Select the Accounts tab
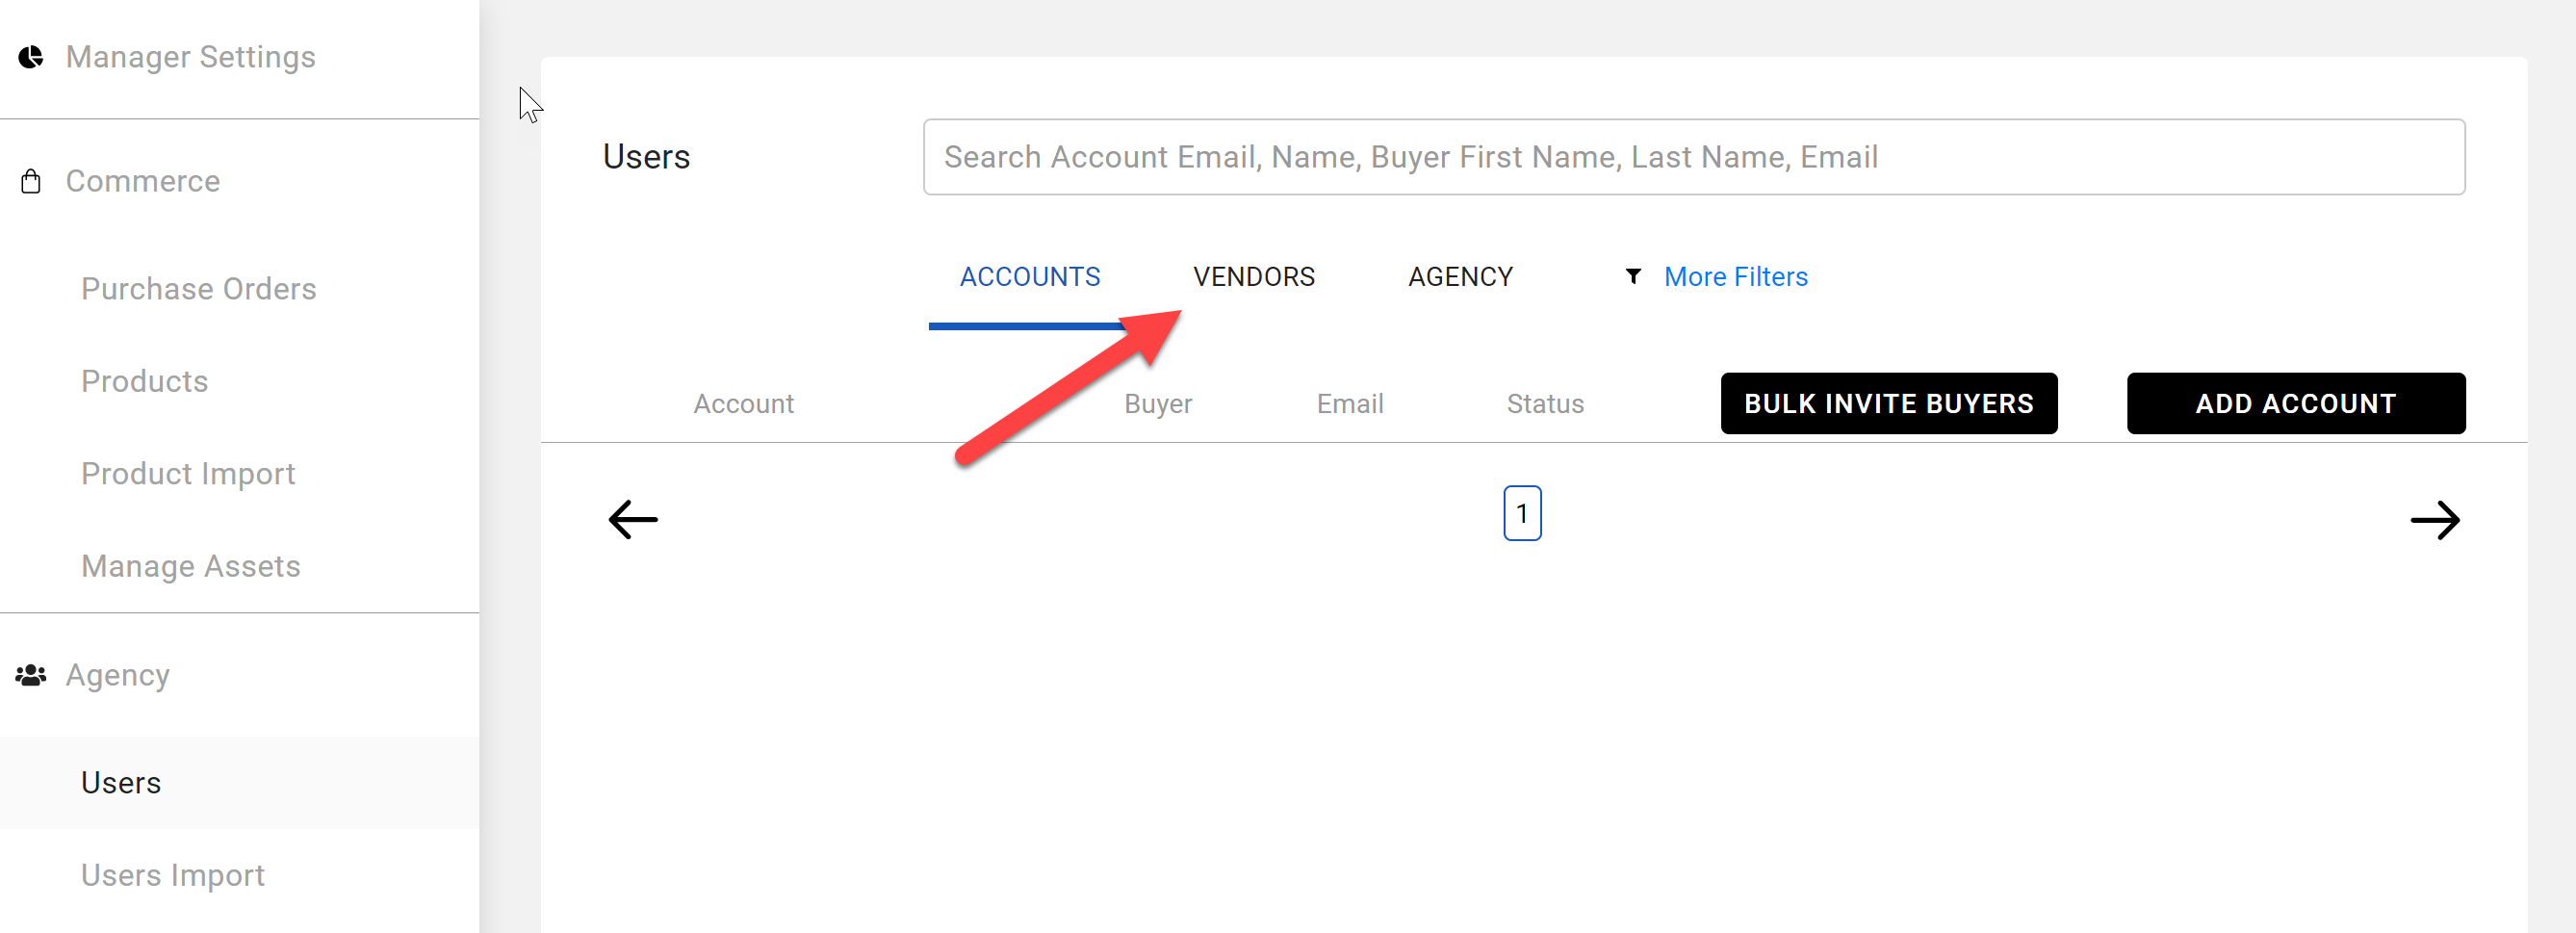This screenshot has width=2576, height=933. pyautogui.click(x=1029, y=277)
